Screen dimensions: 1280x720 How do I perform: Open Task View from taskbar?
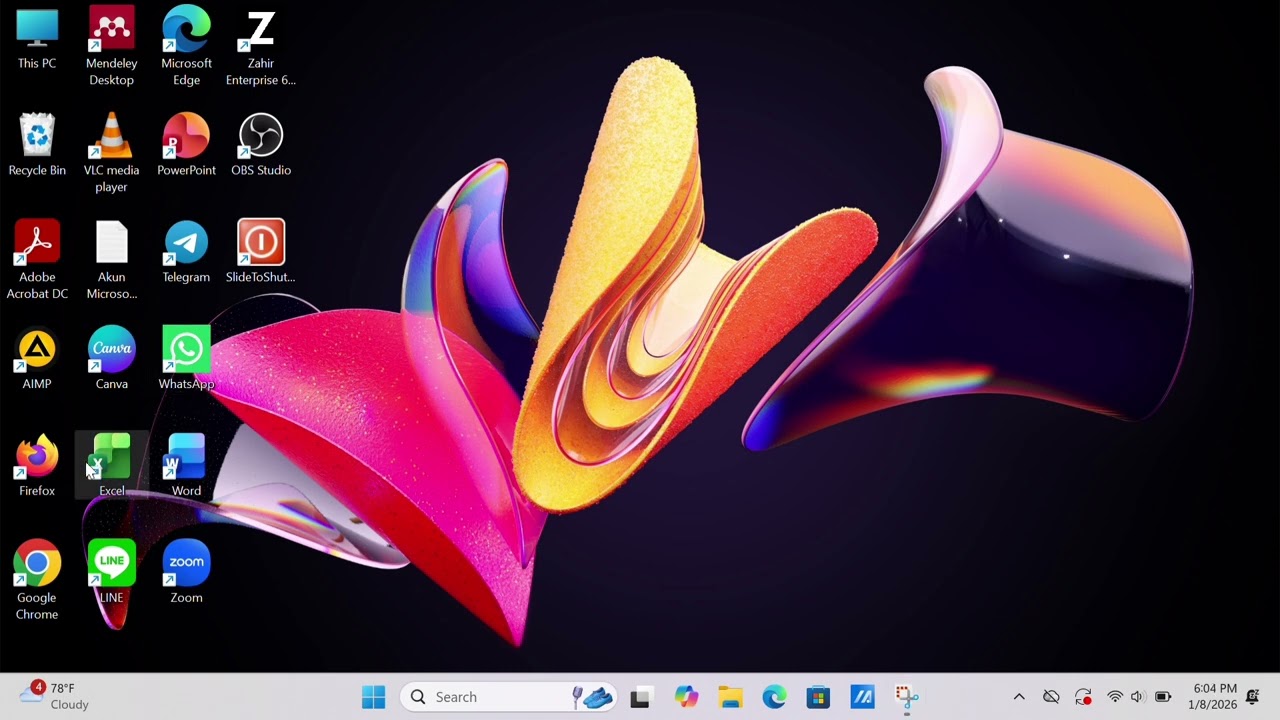641,697
